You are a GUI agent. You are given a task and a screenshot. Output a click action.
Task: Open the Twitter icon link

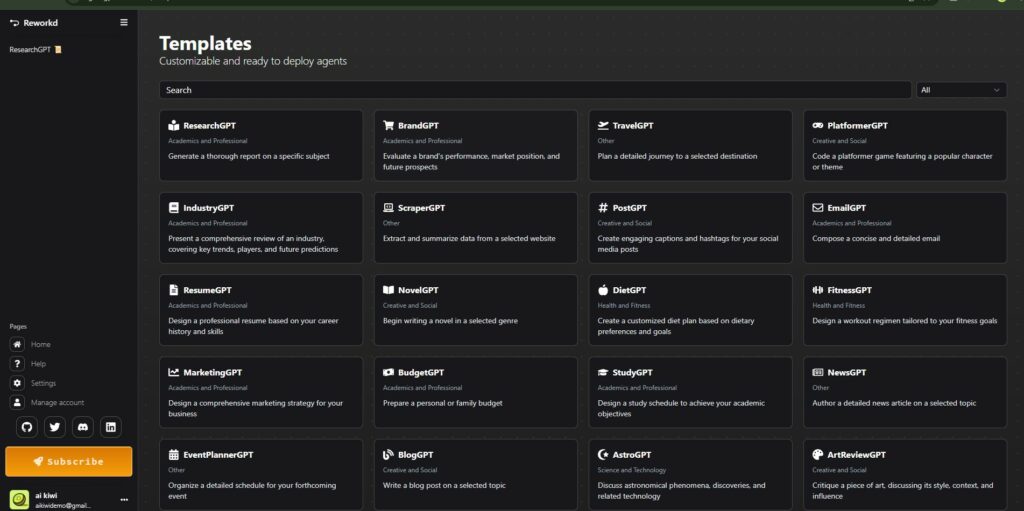[55, 427]
